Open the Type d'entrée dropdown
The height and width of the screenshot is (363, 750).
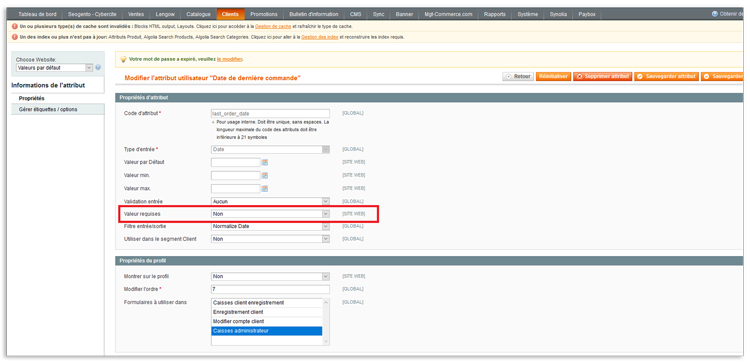270,149
